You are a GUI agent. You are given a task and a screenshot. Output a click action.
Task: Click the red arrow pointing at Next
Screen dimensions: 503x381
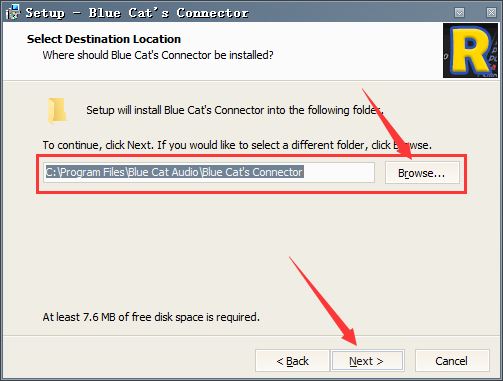[x=323, y=301]
